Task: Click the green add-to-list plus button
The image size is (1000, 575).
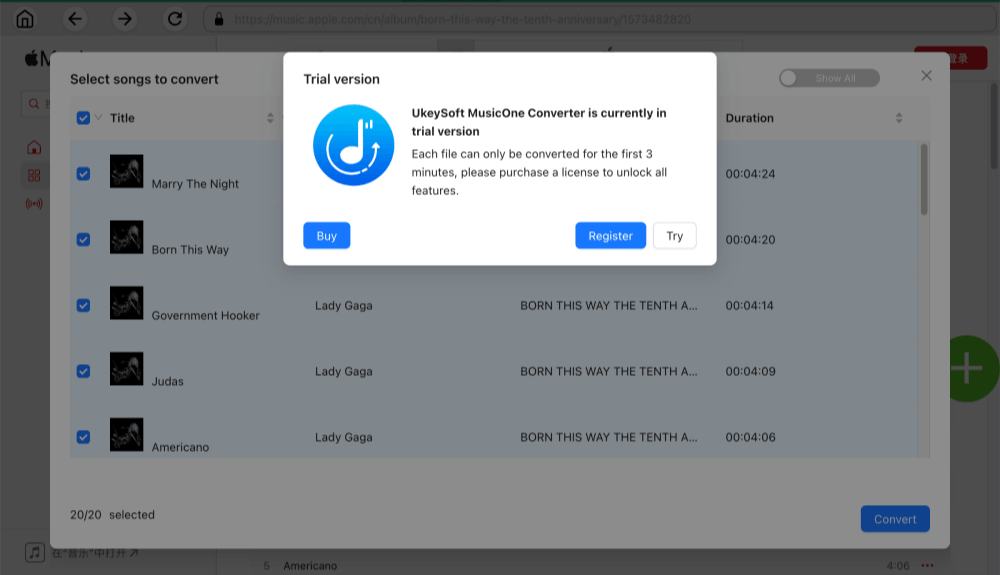Action: 968,368
